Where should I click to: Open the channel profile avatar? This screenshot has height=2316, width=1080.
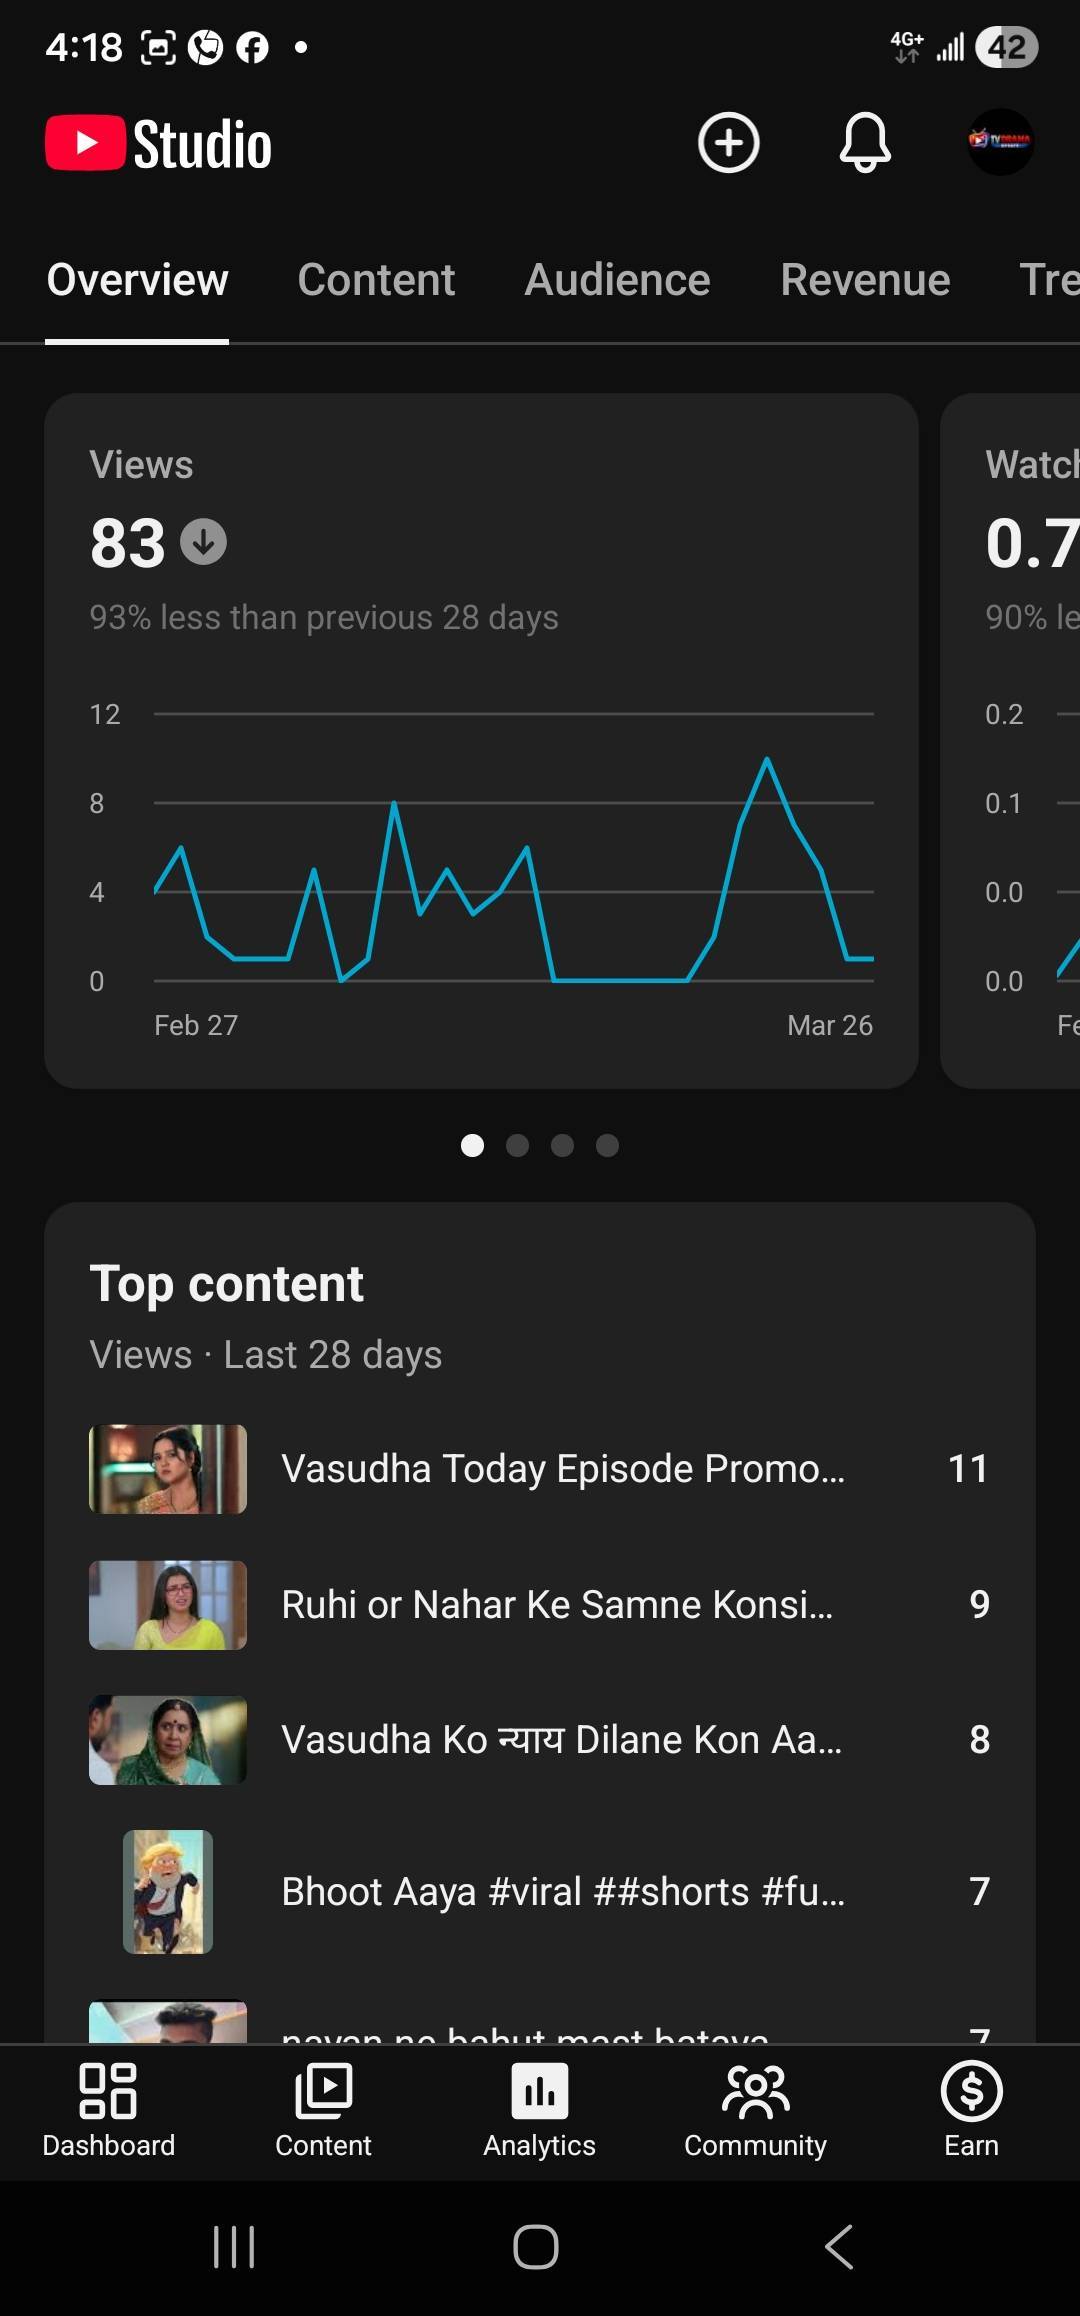point(1000,142)
